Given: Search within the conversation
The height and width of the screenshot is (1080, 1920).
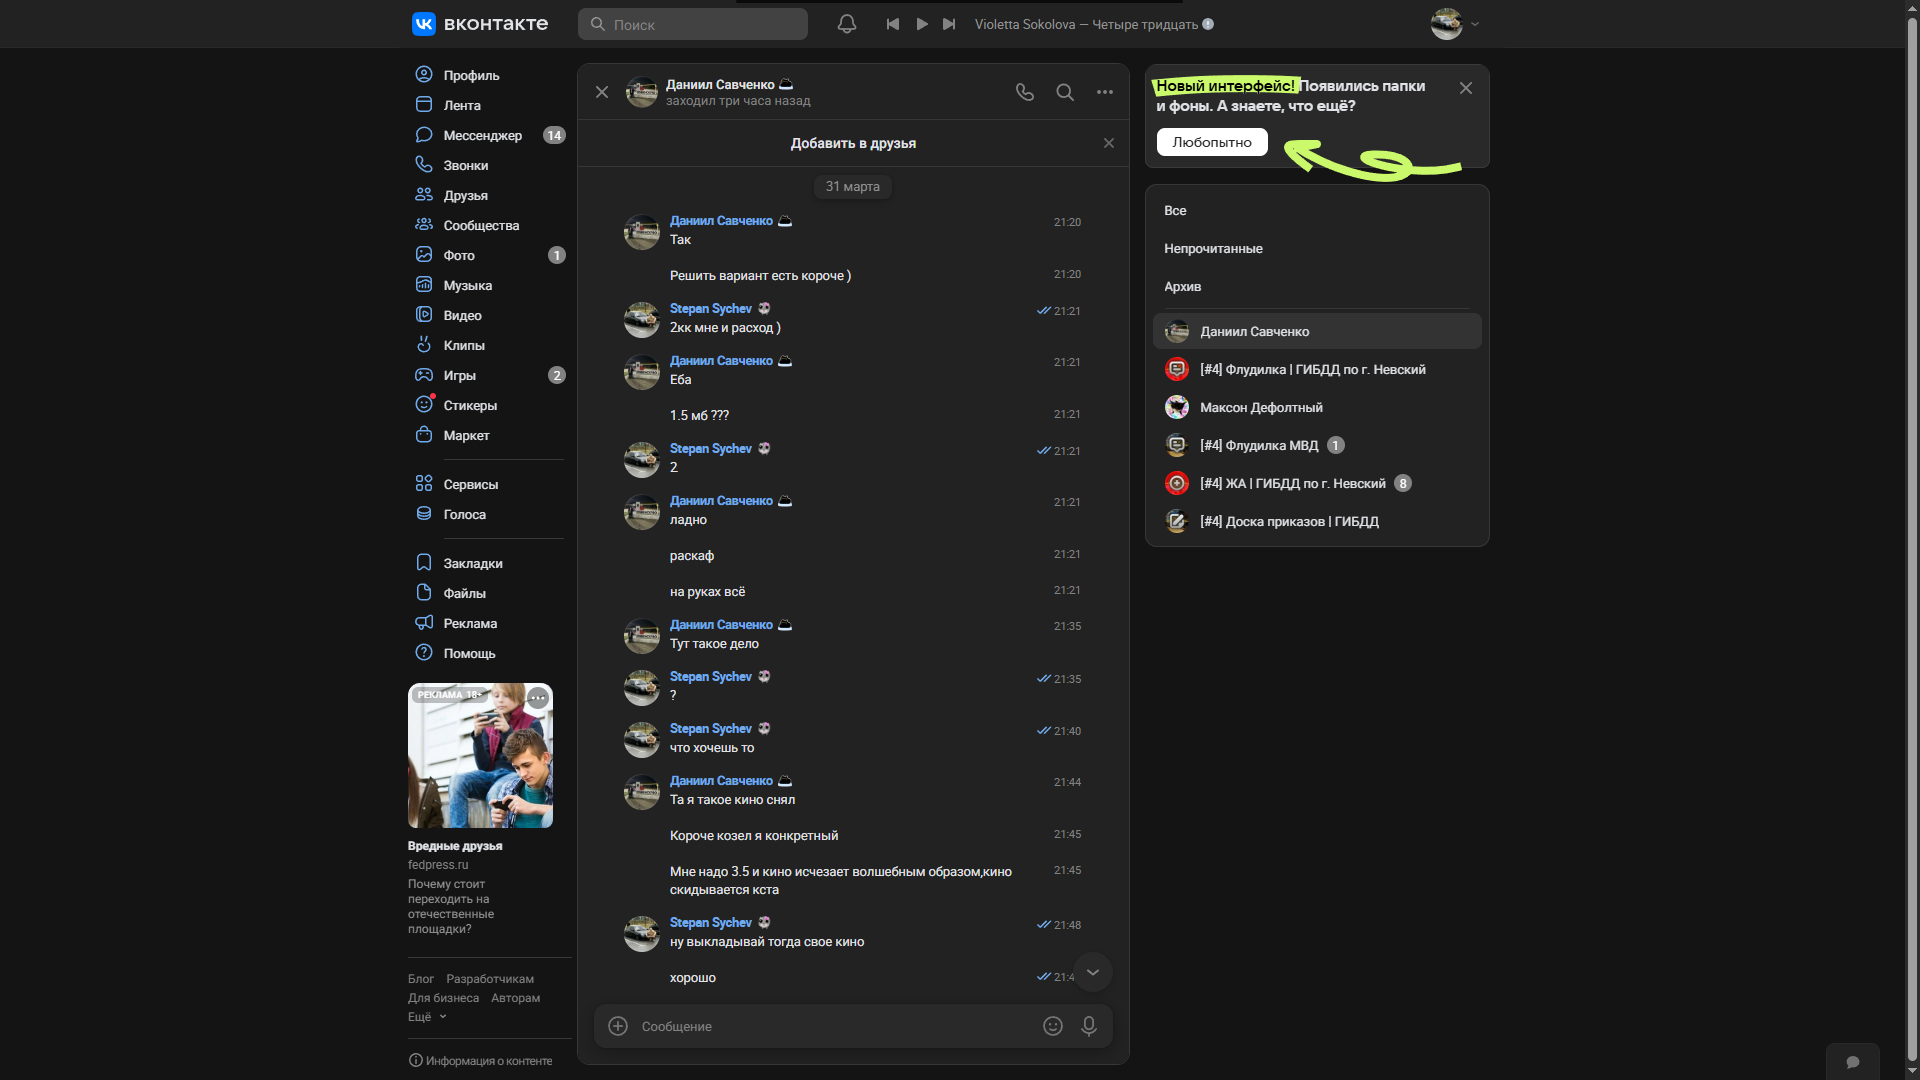Looking at the screenshot, I should tap(1065, 92).
